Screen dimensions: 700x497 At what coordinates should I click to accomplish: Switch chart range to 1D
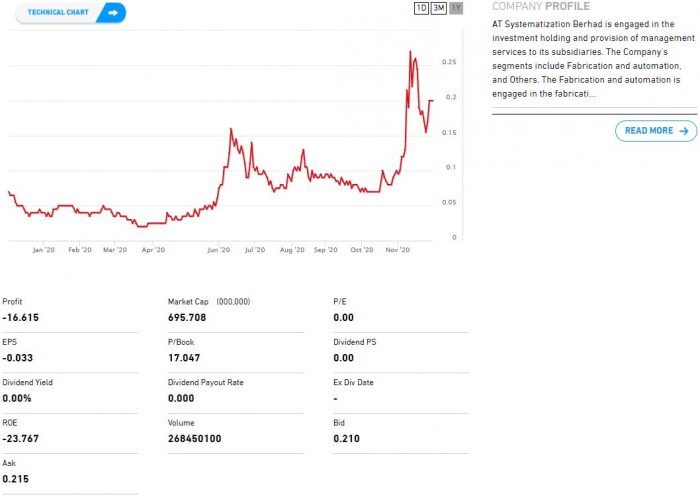point(421,9)
